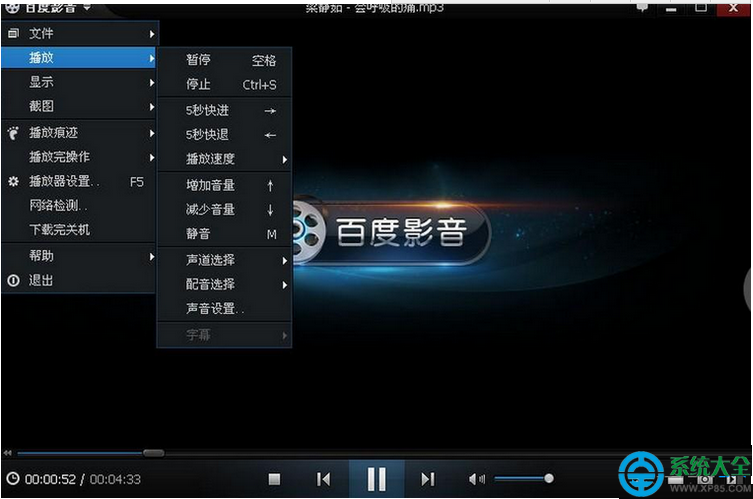Image resolution: width=753 pixels, height=499 pixels.
Task: Select the 播放 menu entry
Action: pos(79,58)
